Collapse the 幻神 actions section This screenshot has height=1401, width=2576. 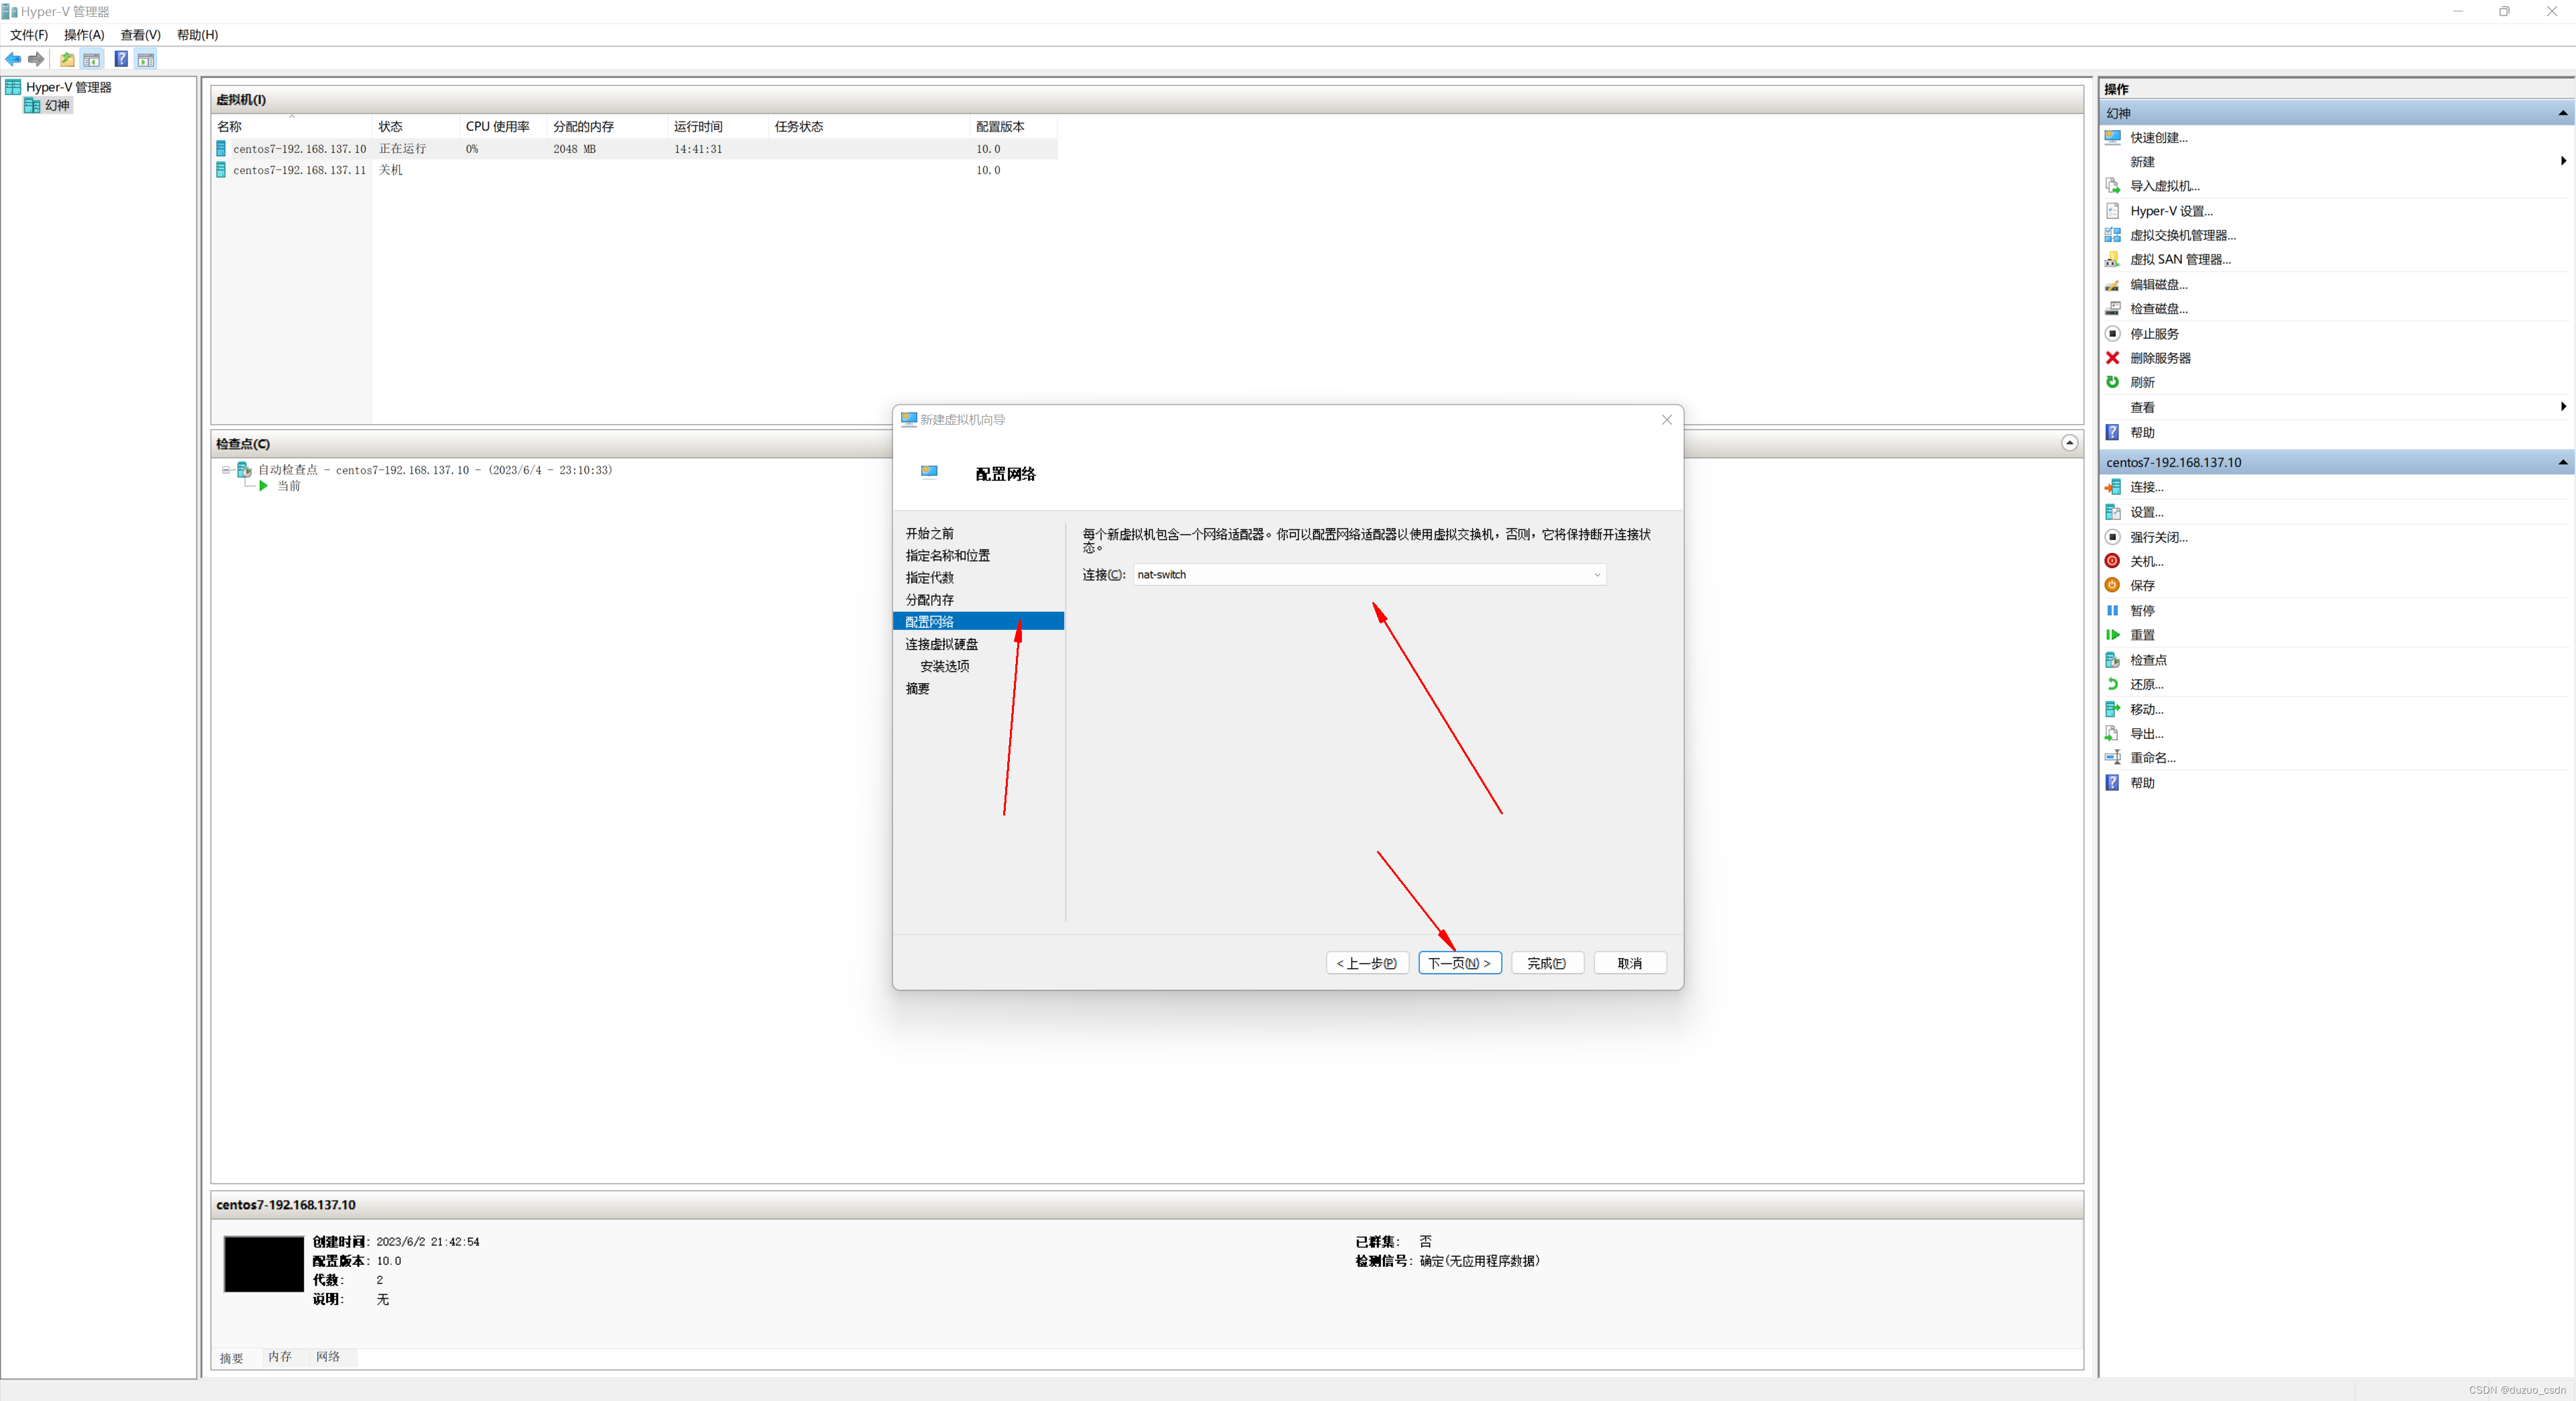[2562, 113]
